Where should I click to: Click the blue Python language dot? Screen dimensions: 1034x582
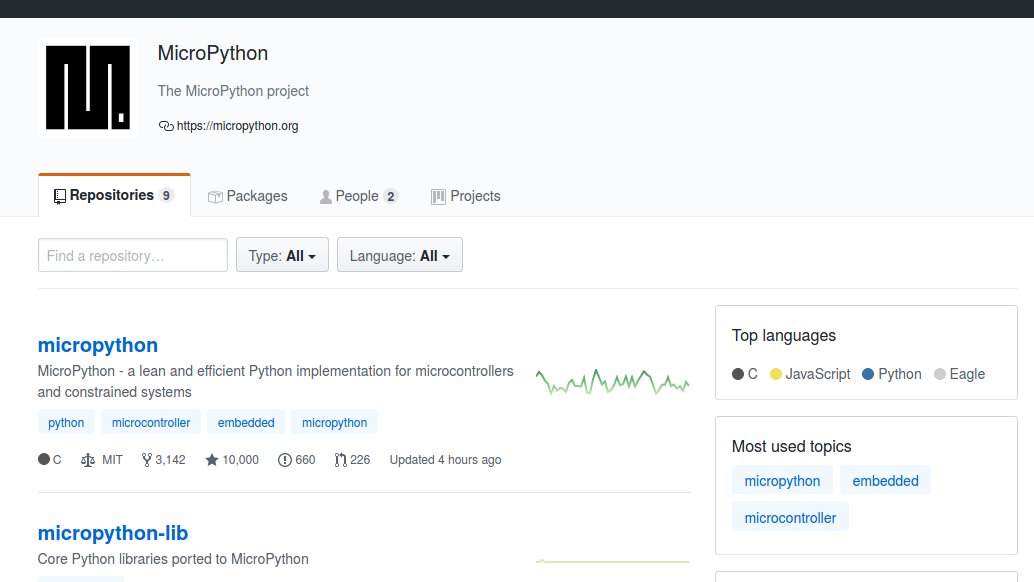pyautogui.click(x=868, y=374)
